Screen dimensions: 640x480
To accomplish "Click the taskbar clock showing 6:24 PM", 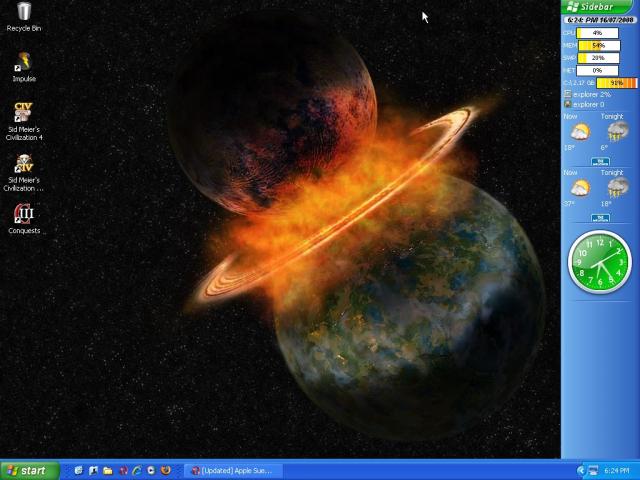I will tap(616, 471).
